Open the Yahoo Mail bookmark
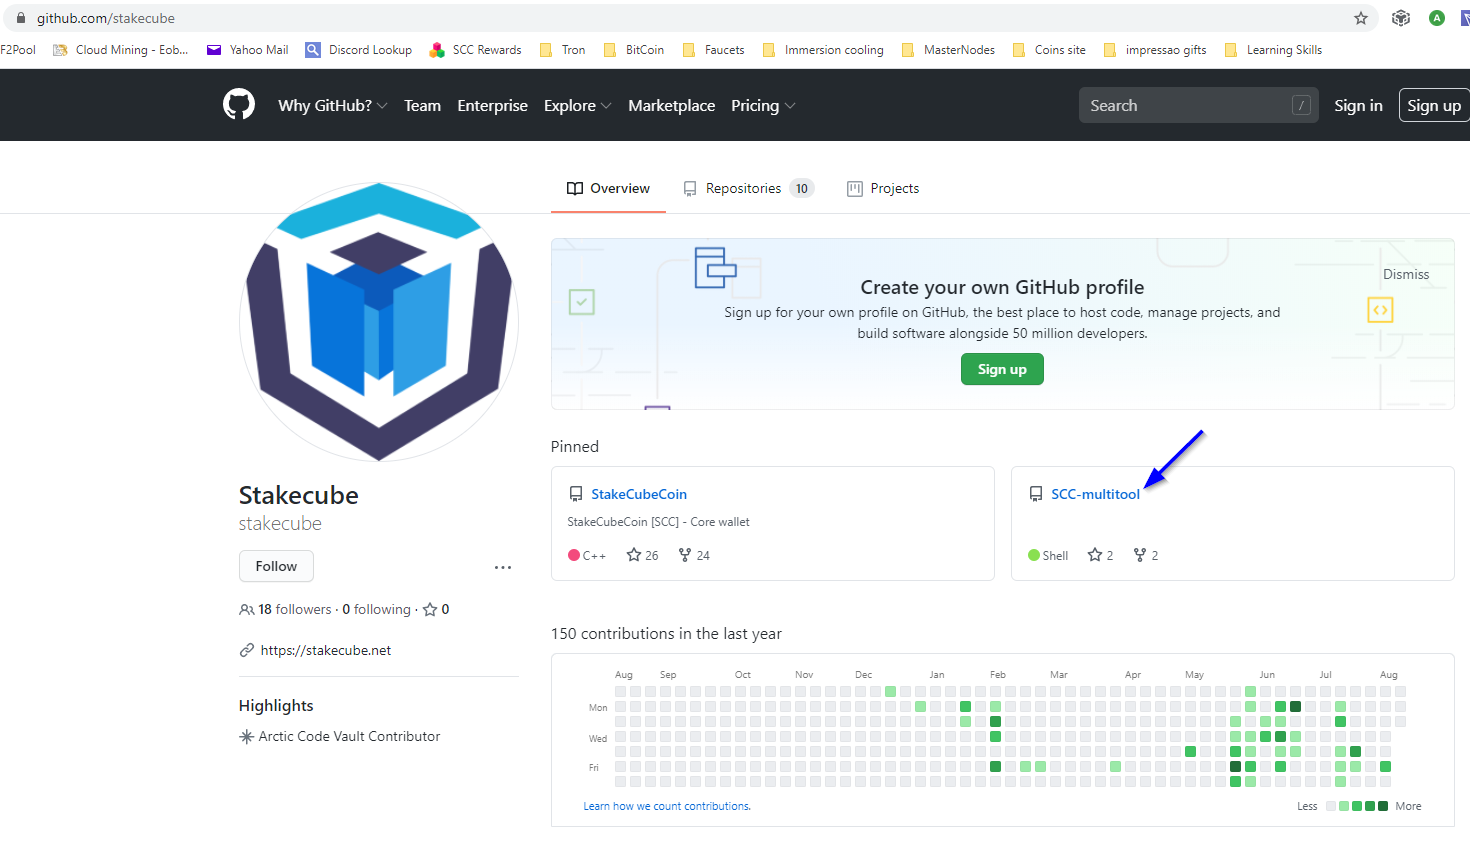The width and height of the screenshot is (1470, 841). pos(248,50)
